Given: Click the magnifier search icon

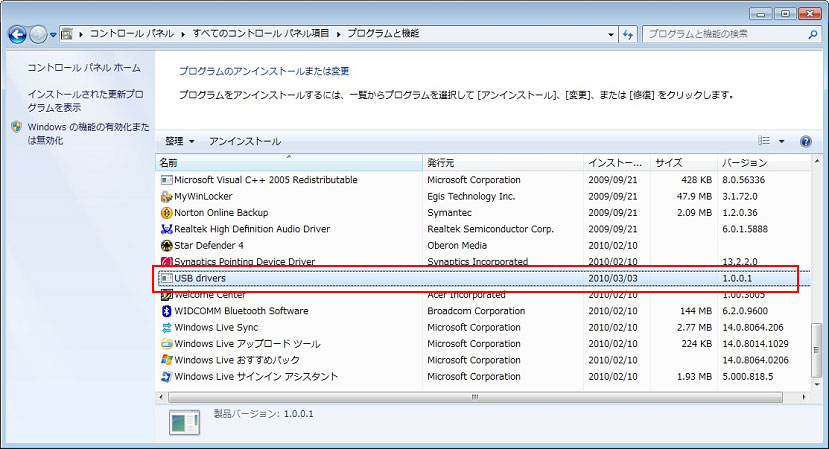Looking at the screenshot, I should [813, 34].
